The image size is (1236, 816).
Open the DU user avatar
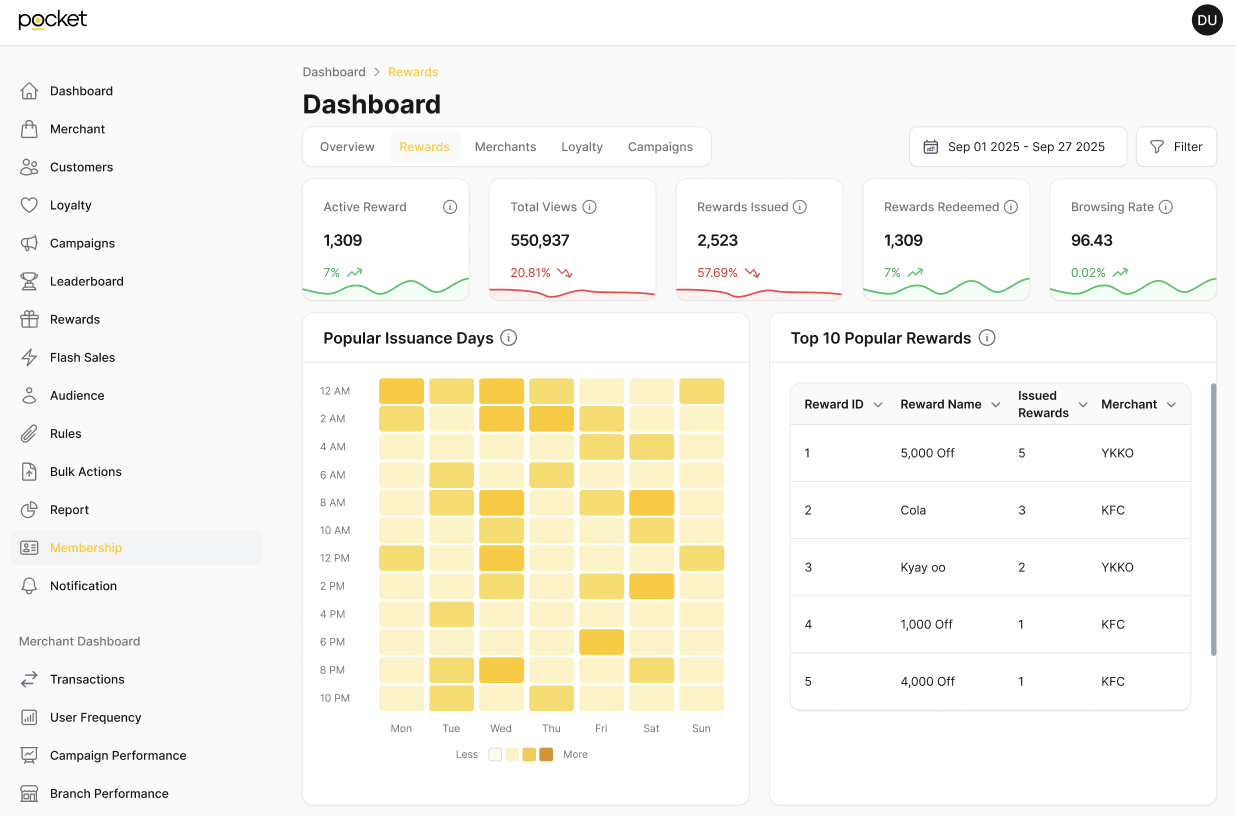(x=1207, y=20)
